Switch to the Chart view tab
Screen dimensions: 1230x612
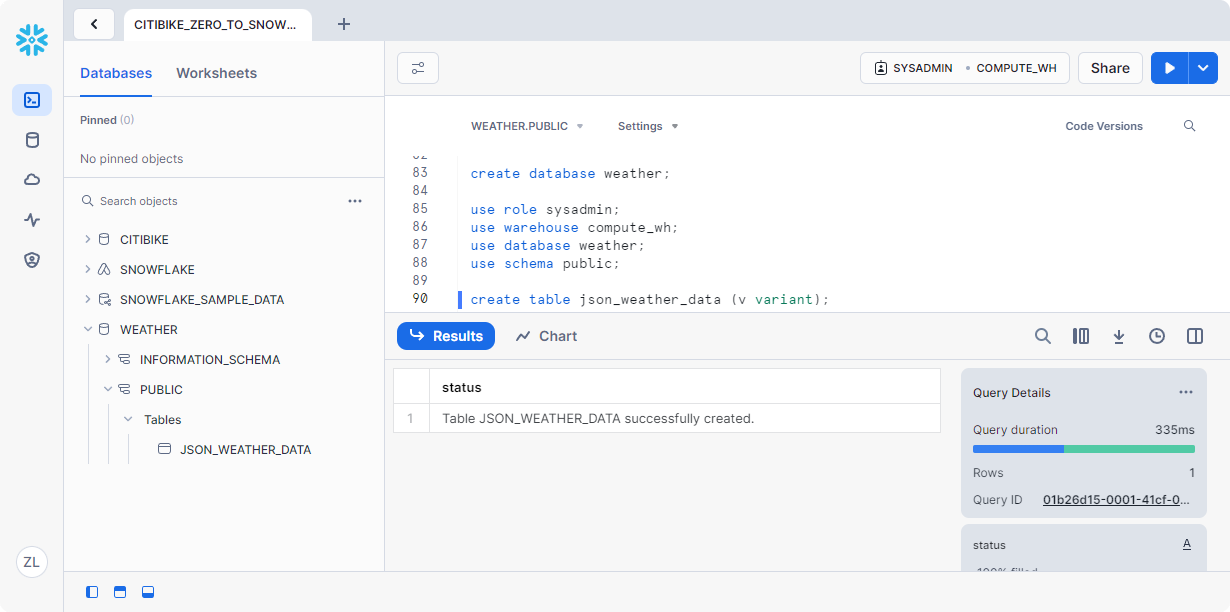pos(546,336)
